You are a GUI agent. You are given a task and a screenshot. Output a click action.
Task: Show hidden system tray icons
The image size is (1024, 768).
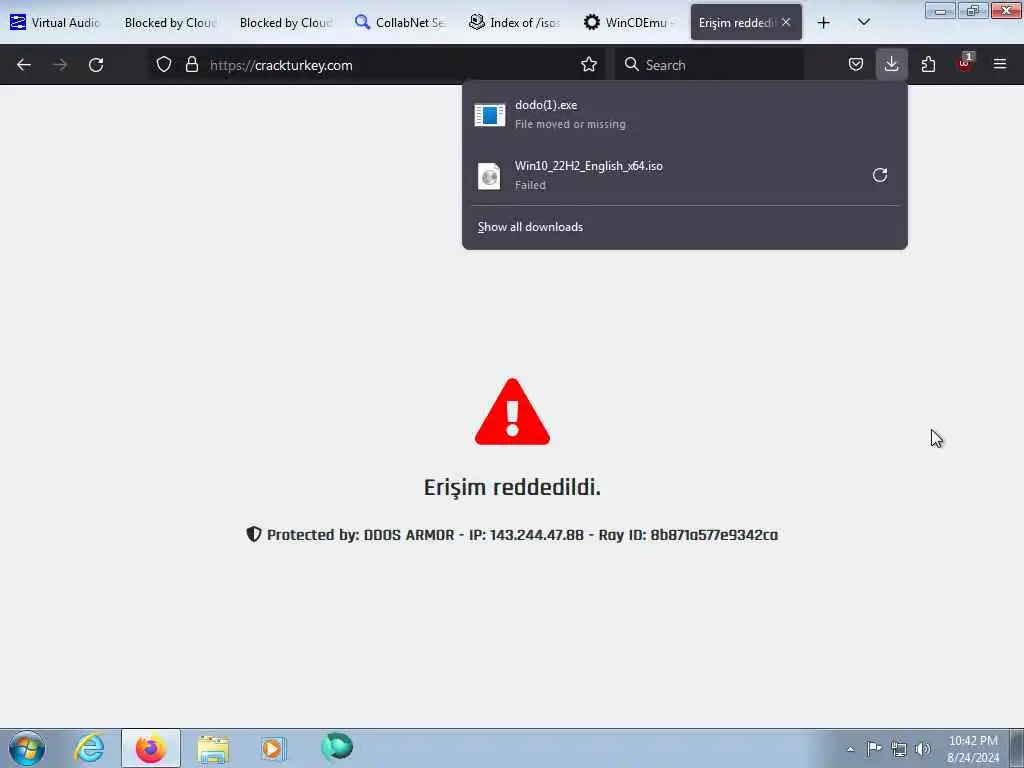[x=850, y=749]
